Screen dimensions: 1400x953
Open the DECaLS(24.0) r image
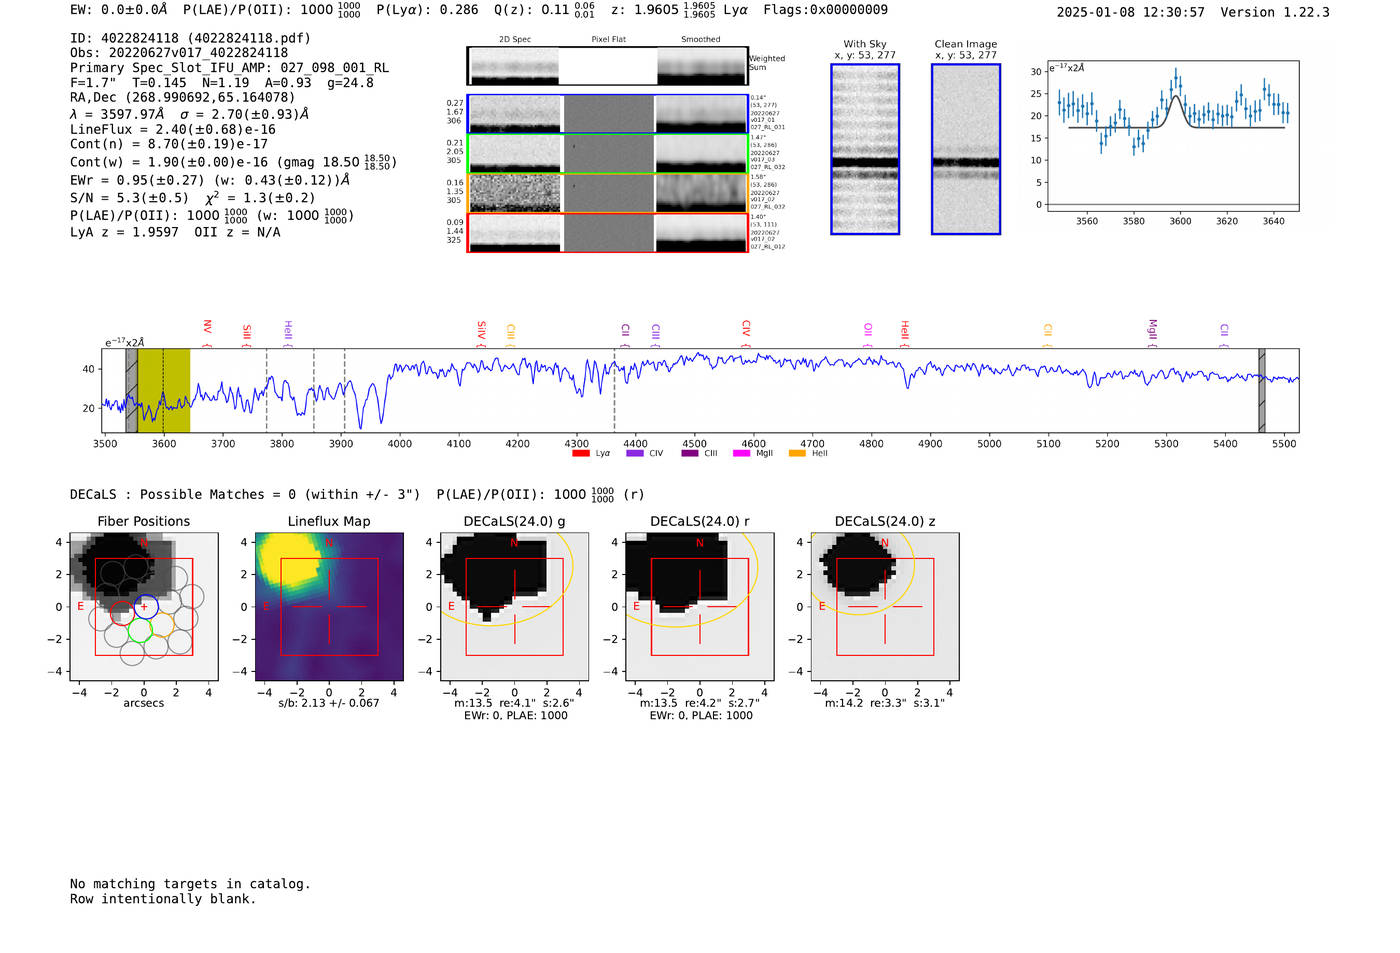click(700, 607)
